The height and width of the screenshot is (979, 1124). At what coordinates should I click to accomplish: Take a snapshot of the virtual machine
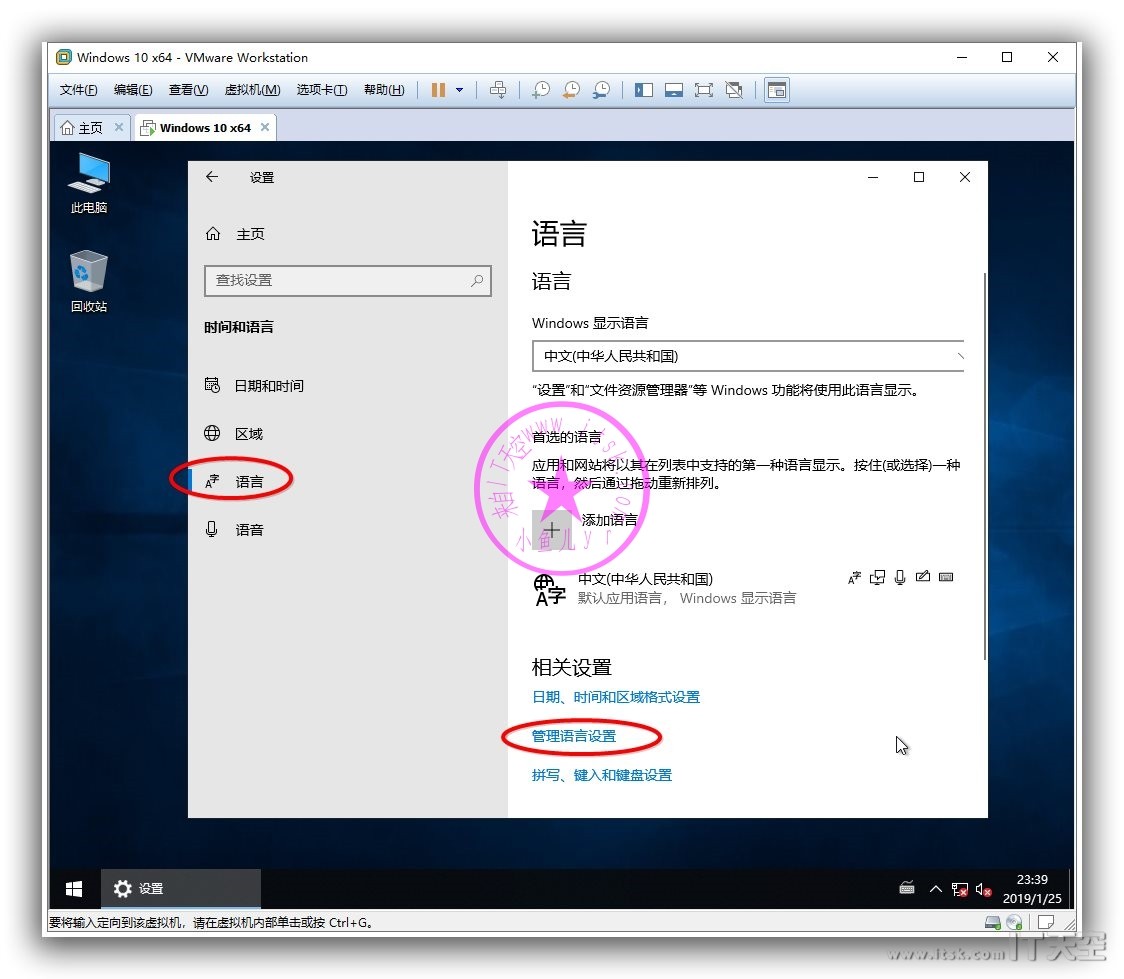click(541, 90)
